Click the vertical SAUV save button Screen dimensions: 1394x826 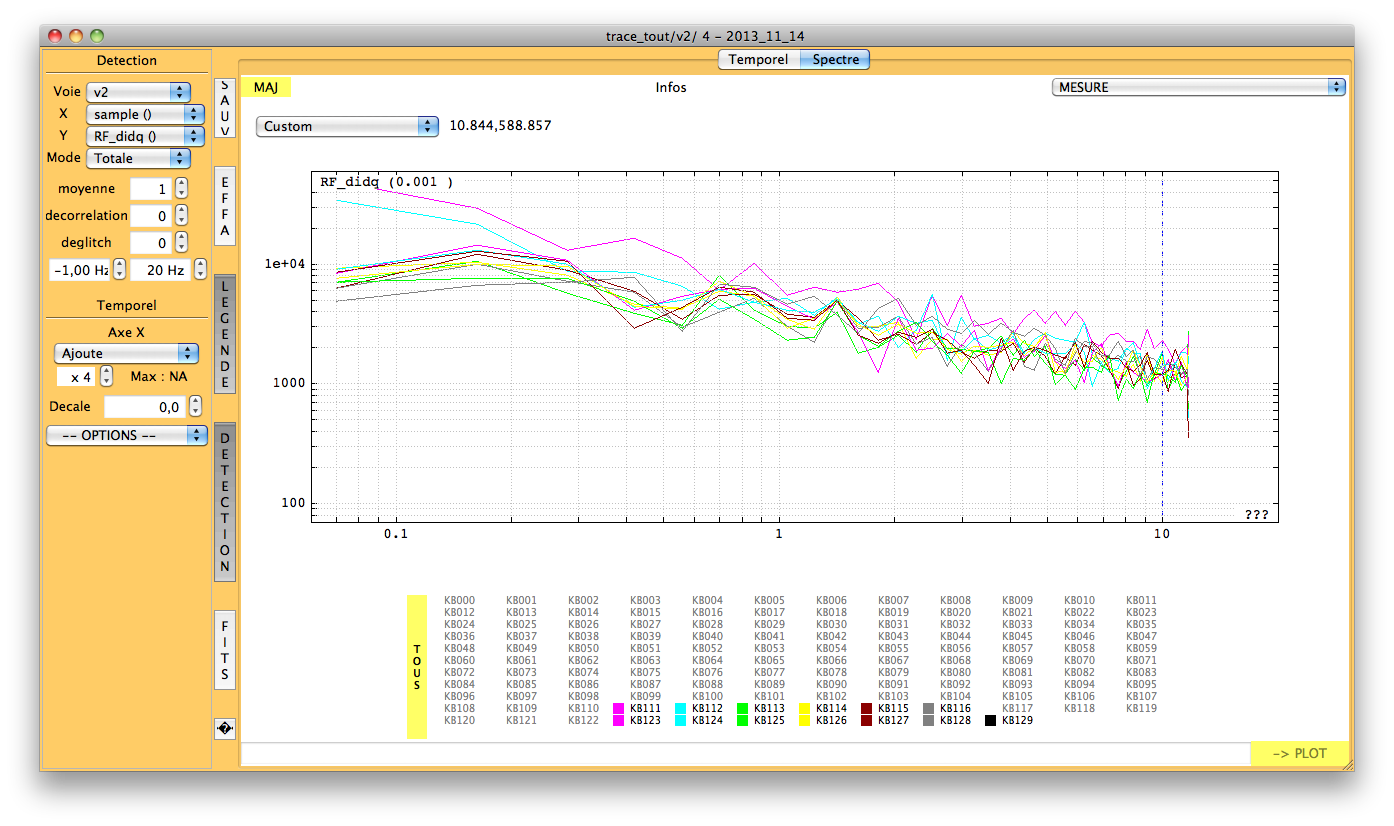coord(225,108)
